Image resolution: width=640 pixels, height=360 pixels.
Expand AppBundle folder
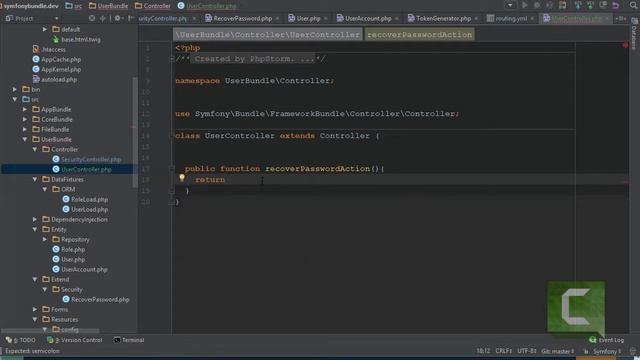click(25, 109)
